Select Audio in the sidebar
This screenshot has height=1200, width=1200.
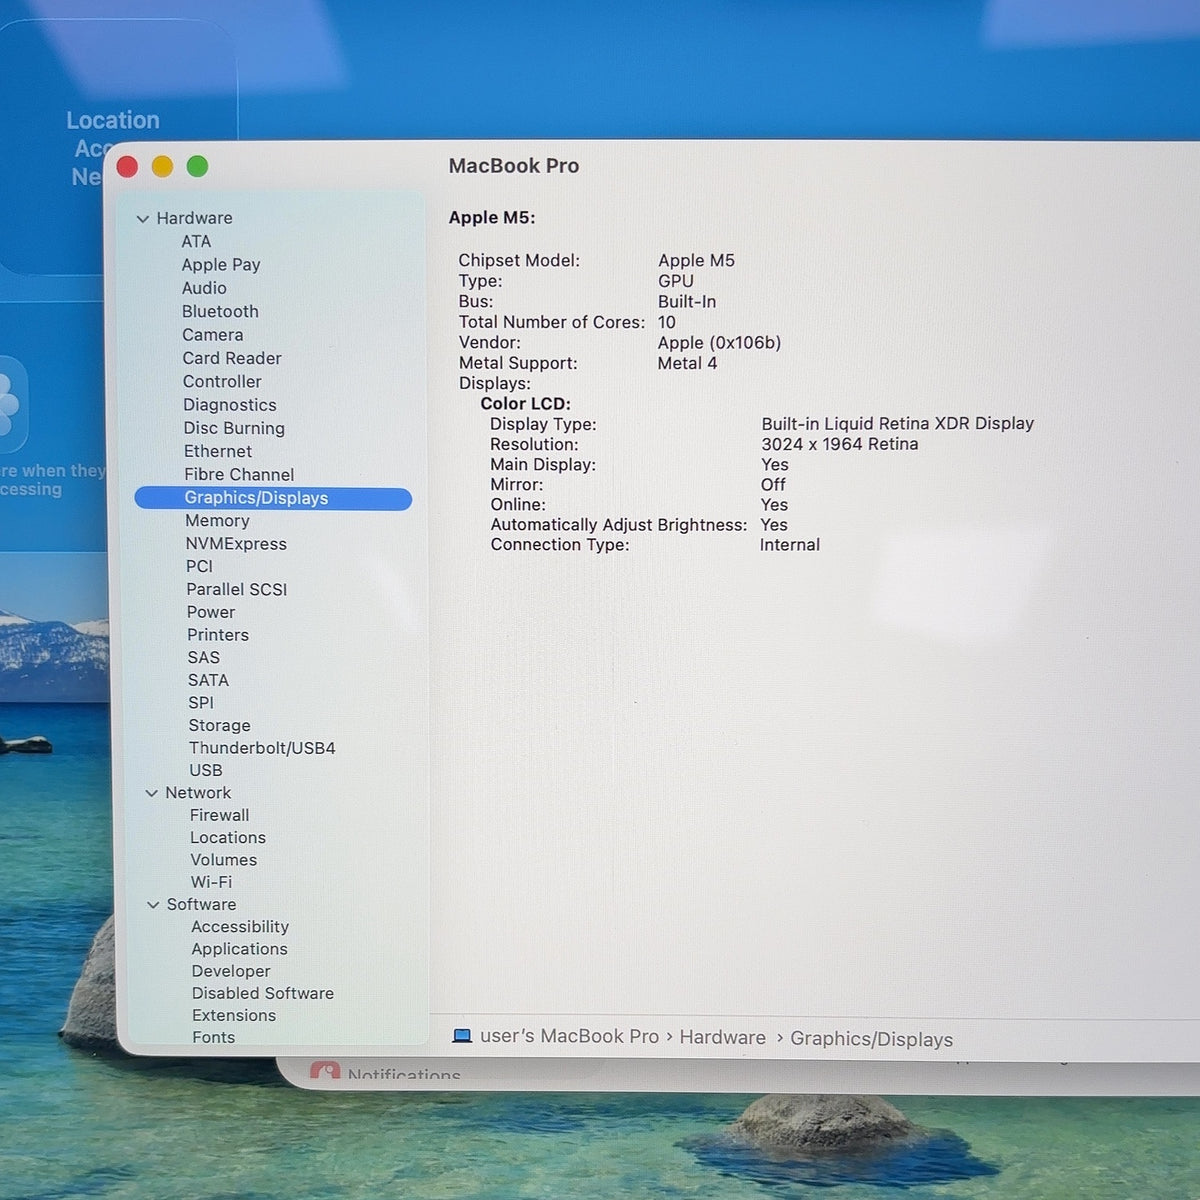(x=204, y=288)
